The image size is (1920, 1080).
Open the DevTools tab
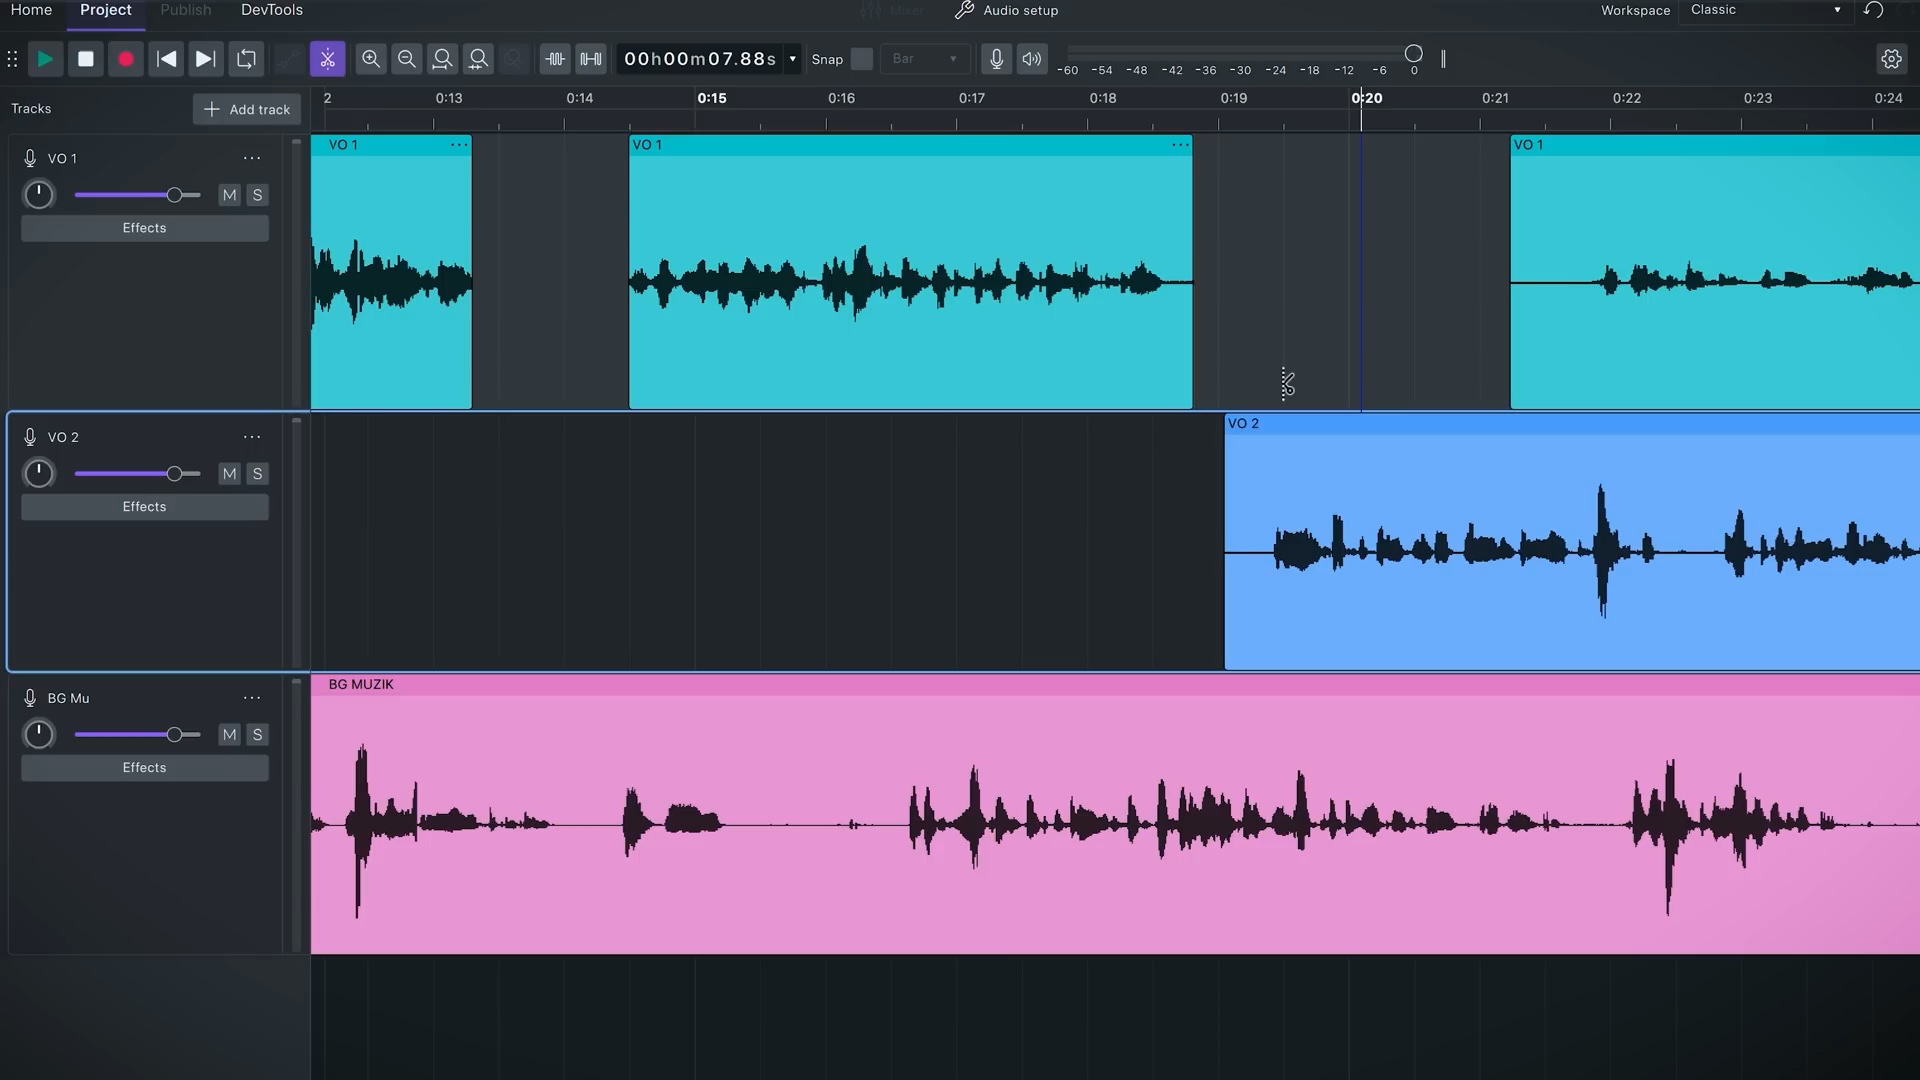point(271,10)
